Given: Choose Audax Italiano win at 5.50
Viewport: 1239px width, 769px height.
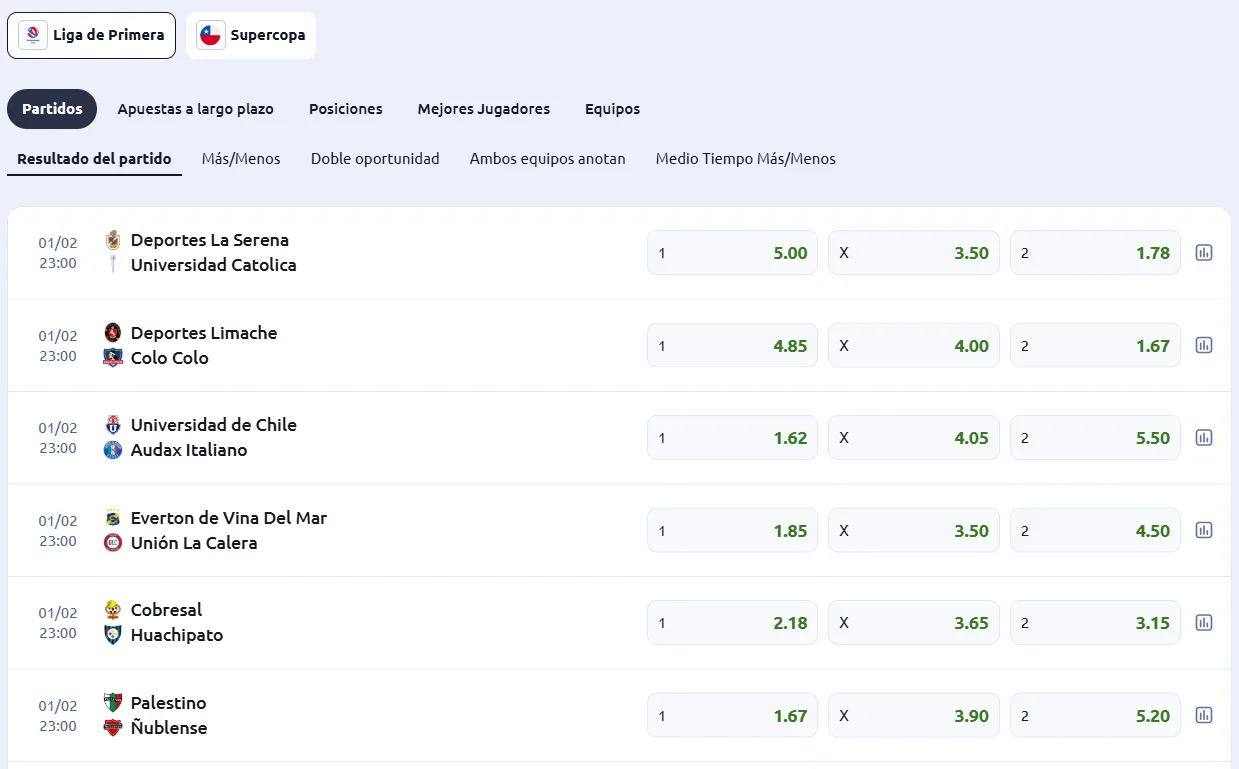Looking at the screenshot, I should click(x=1095, y=438).
